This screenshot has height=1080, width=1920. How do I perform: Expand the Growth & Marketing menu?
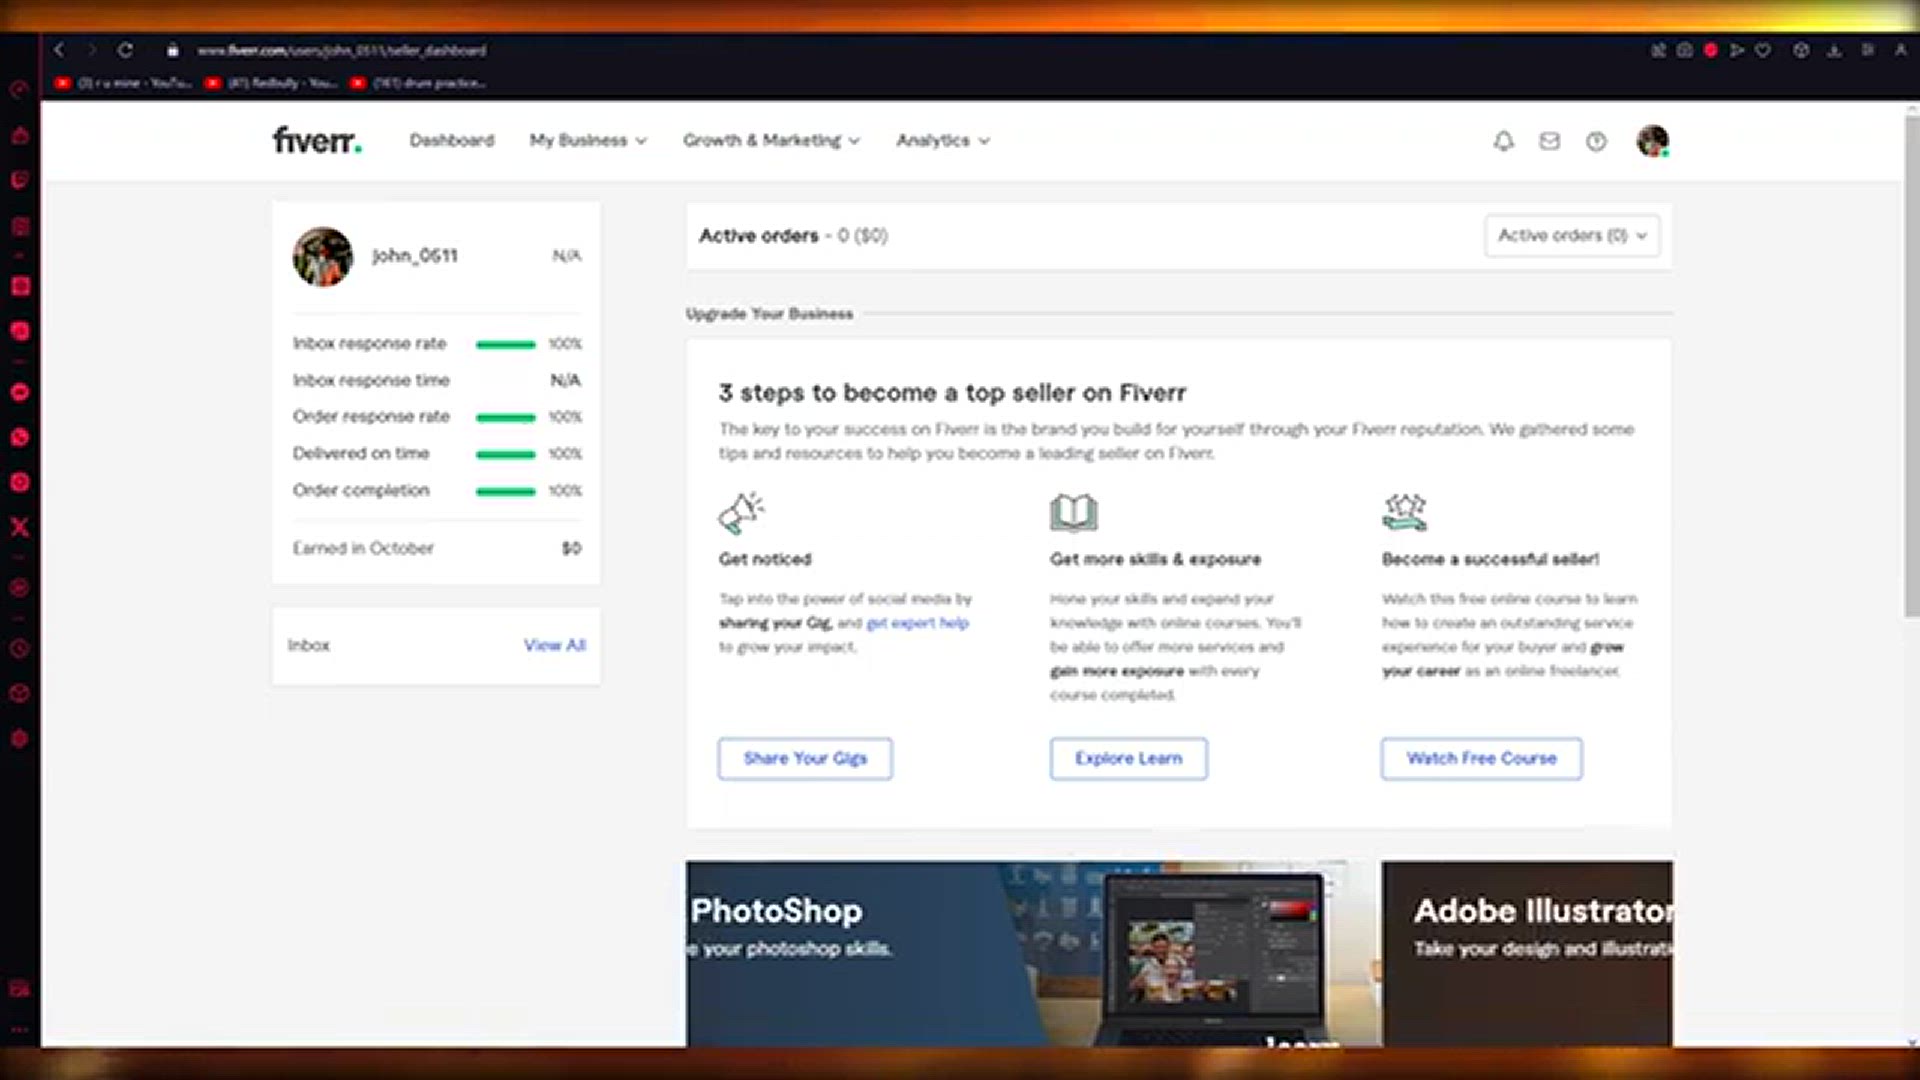click(771, 141)
